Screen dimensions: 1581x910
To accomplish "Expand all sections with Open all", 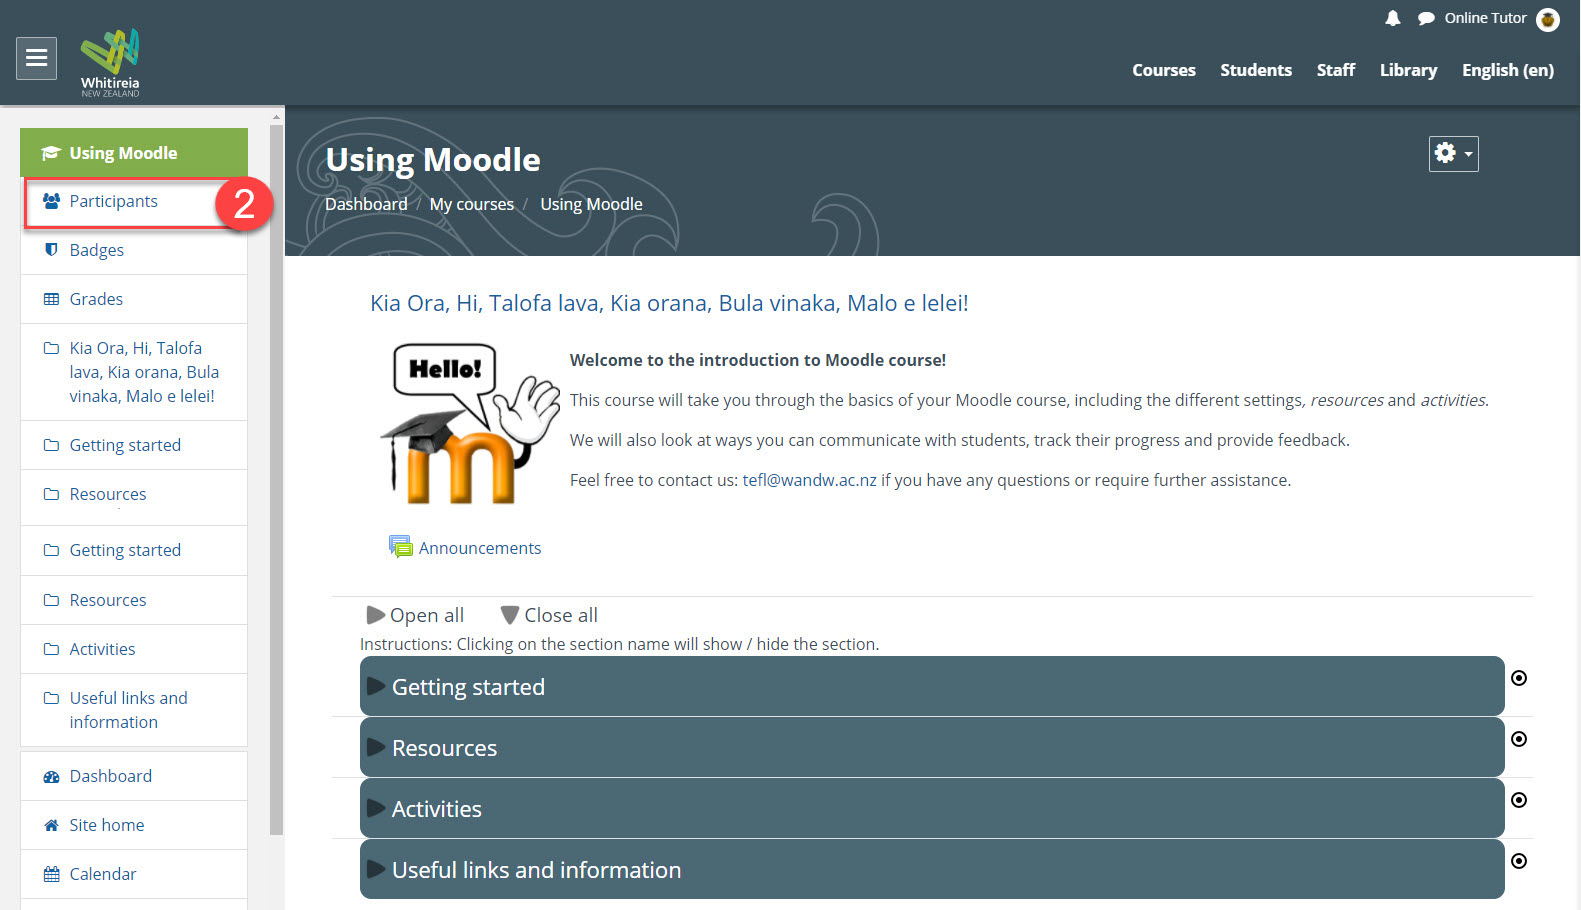I will [x=415, y=615].
